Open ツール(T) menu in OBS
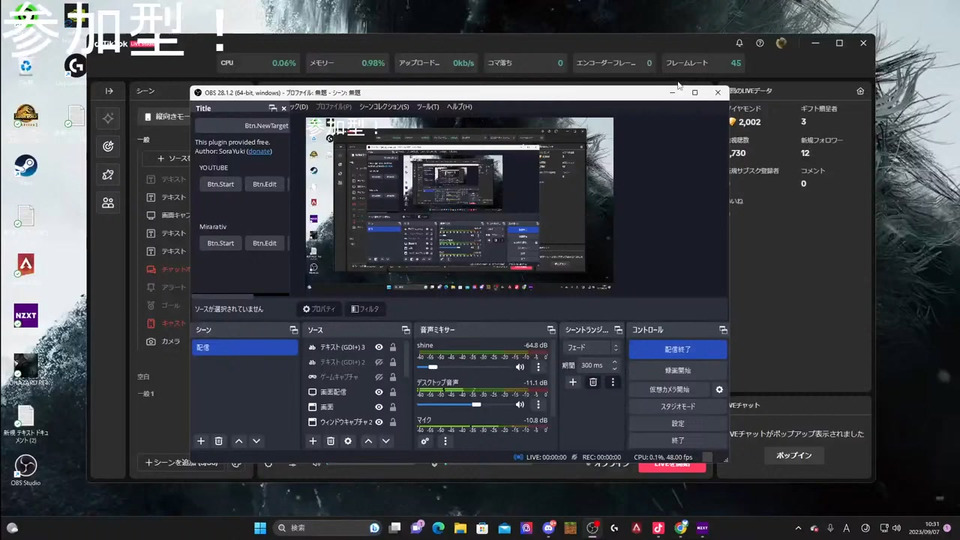The height and width of the screenshot is (540, 960). click(428, 107)
